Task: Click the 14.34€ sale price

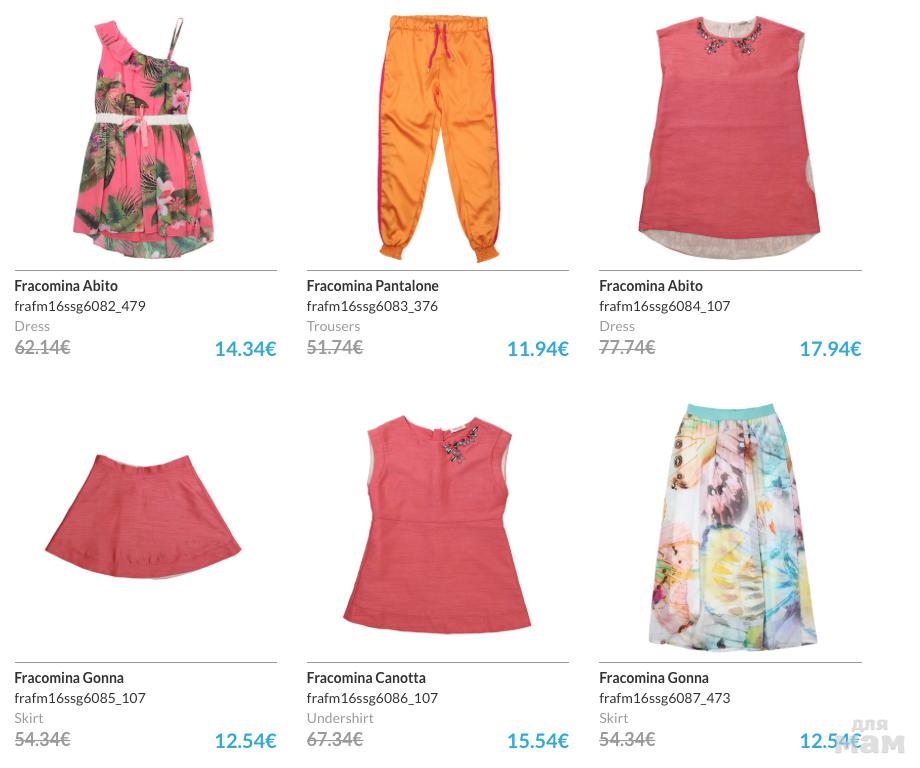Action: coord(245,349)
